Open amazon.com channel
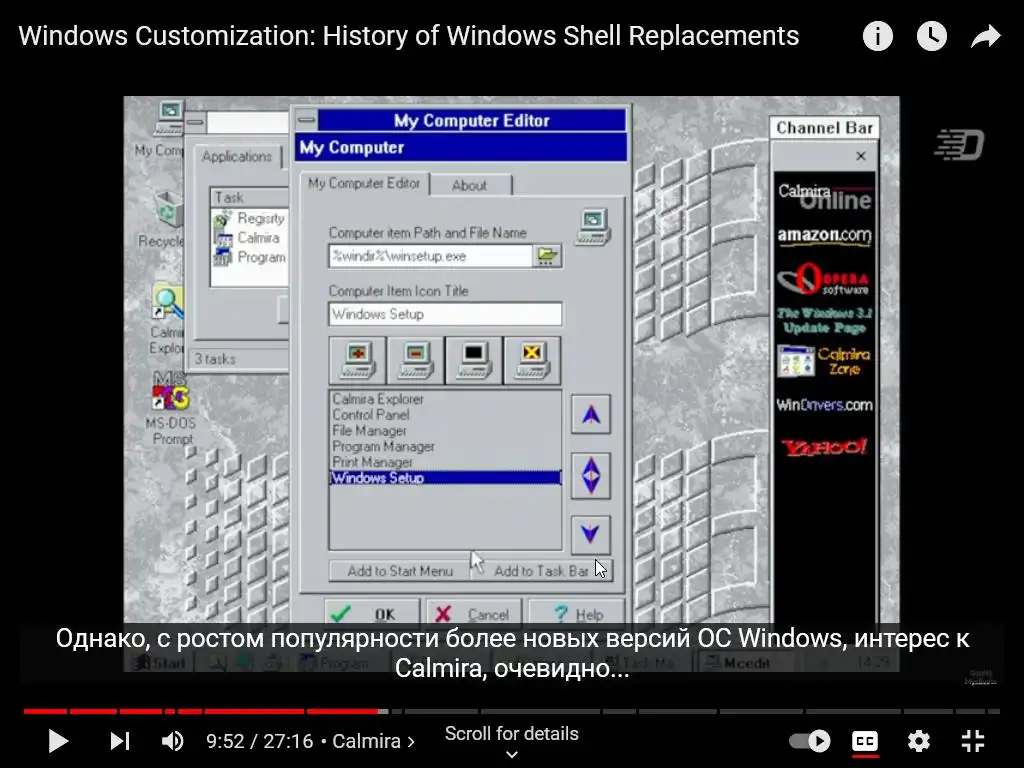1024x768 pixels. 824,236
